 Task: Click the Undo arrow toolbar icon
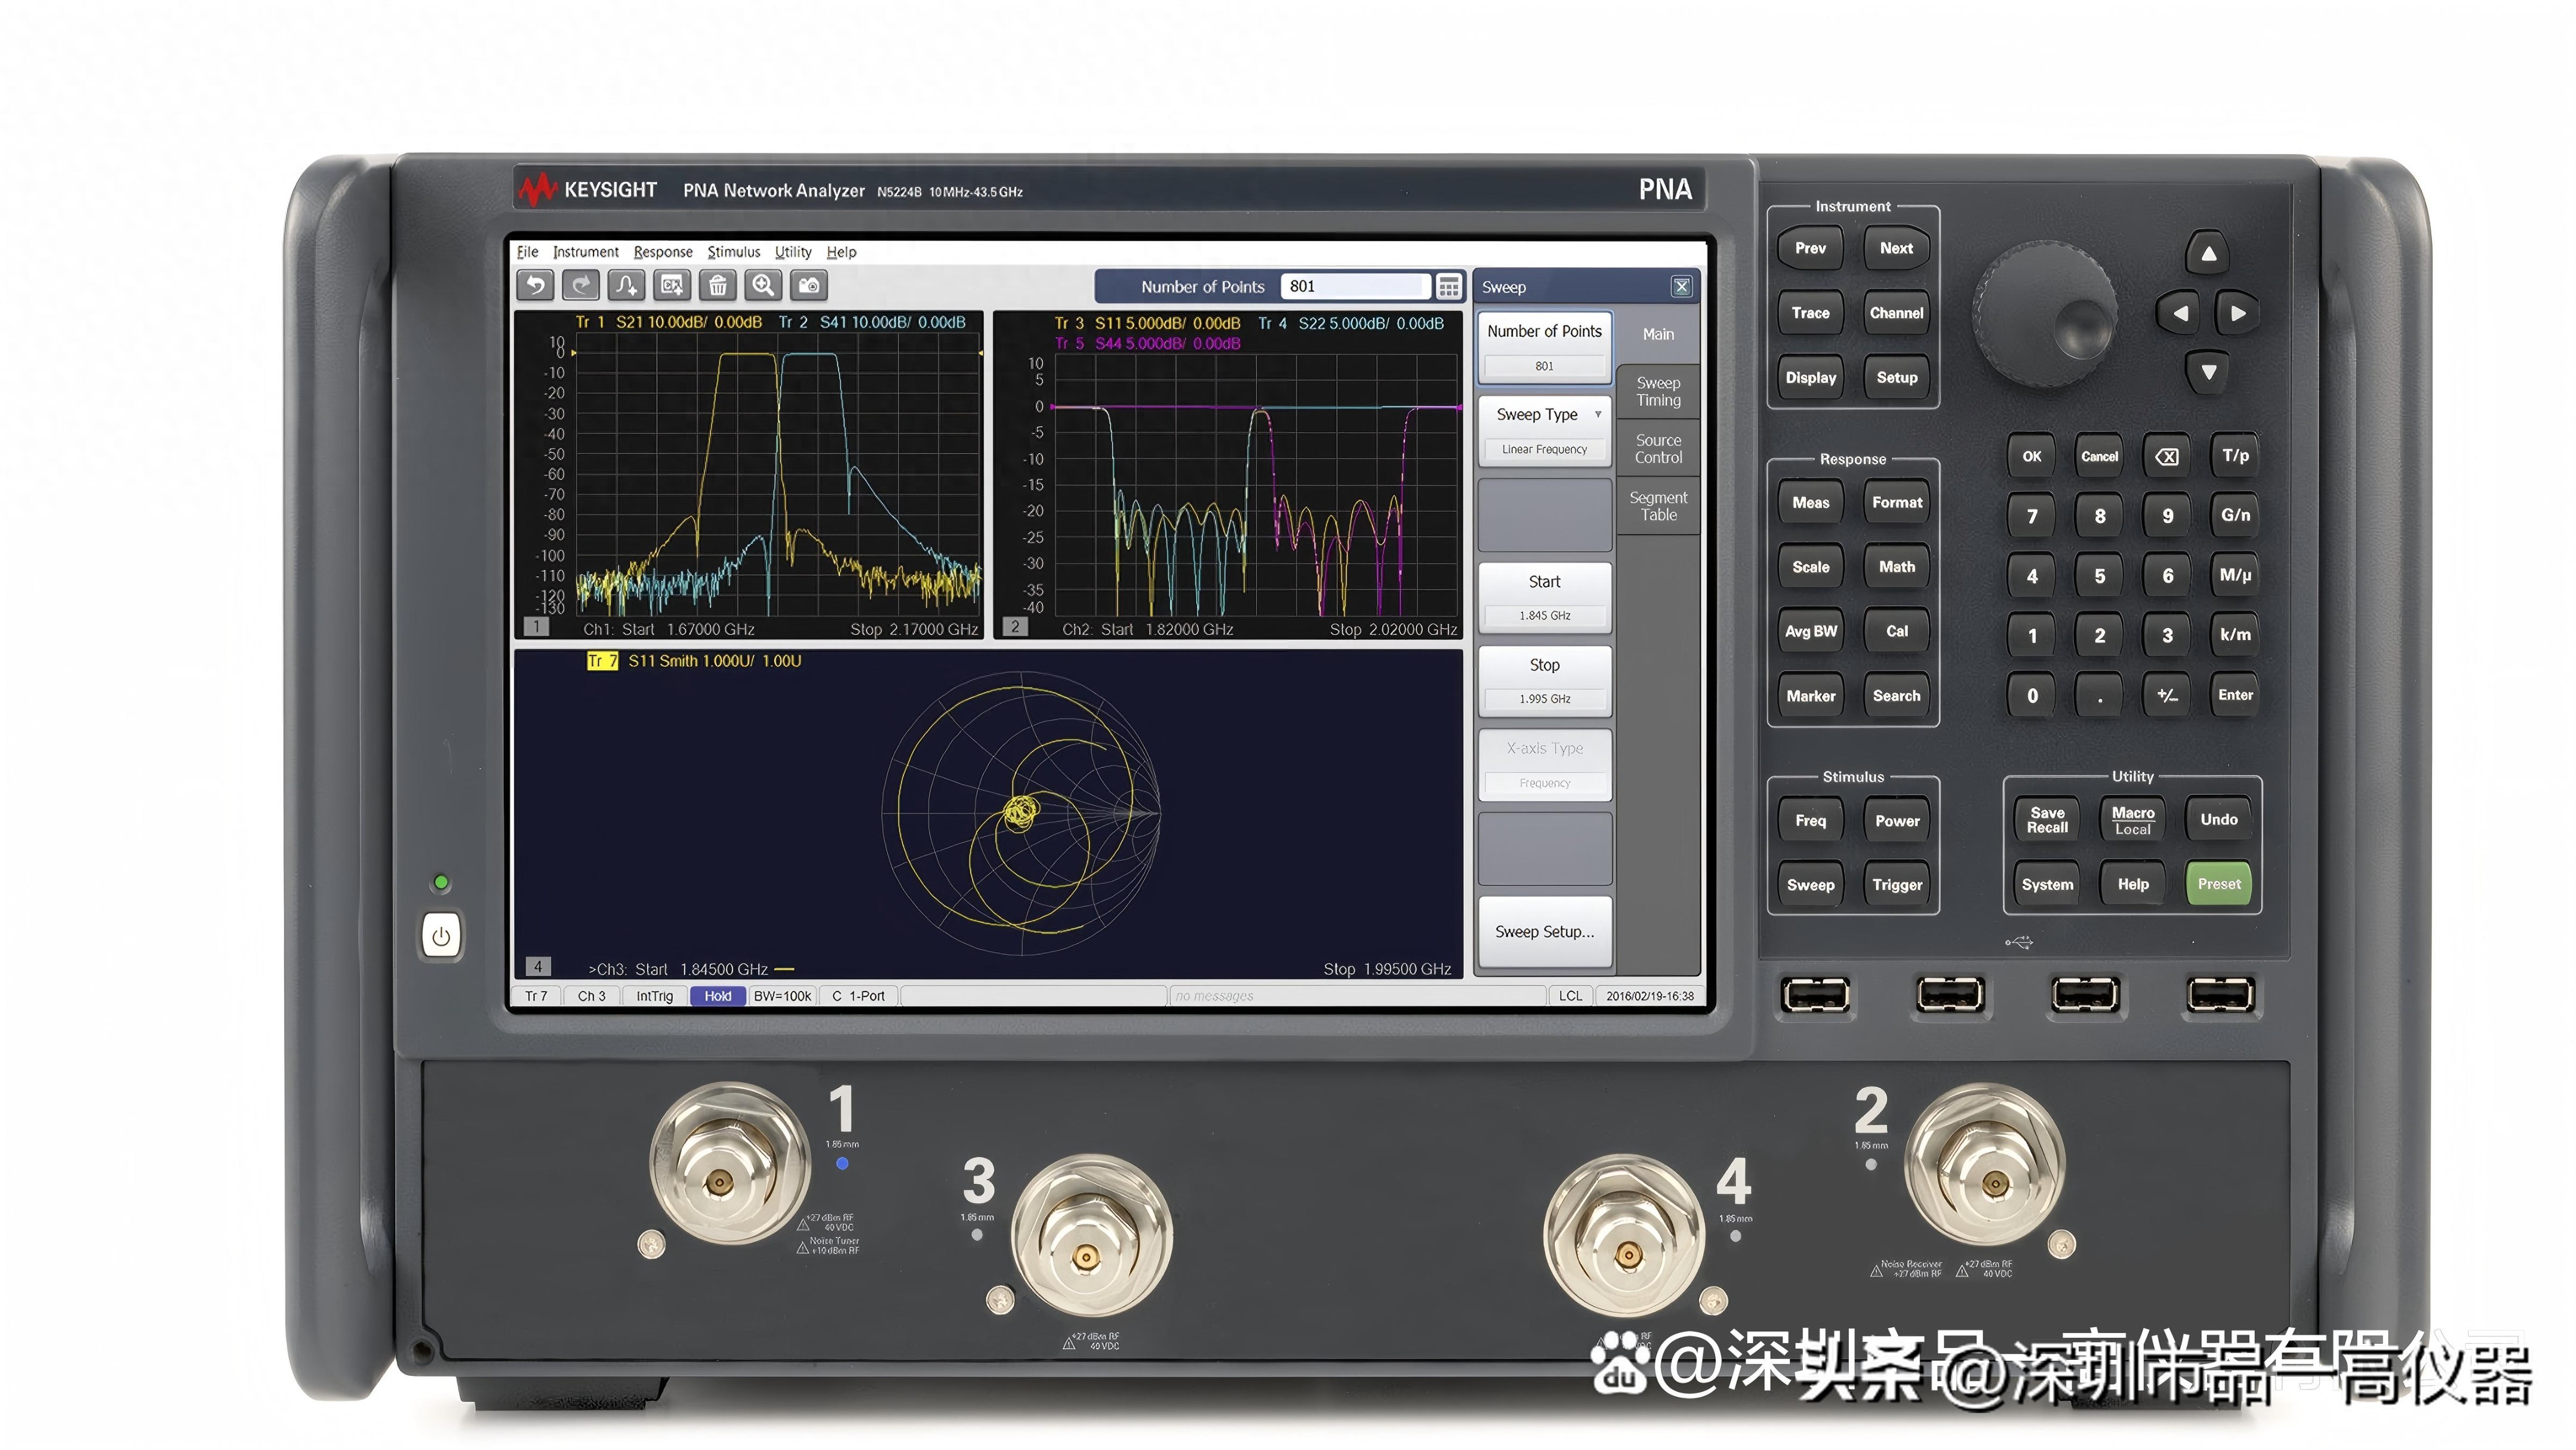535,286
